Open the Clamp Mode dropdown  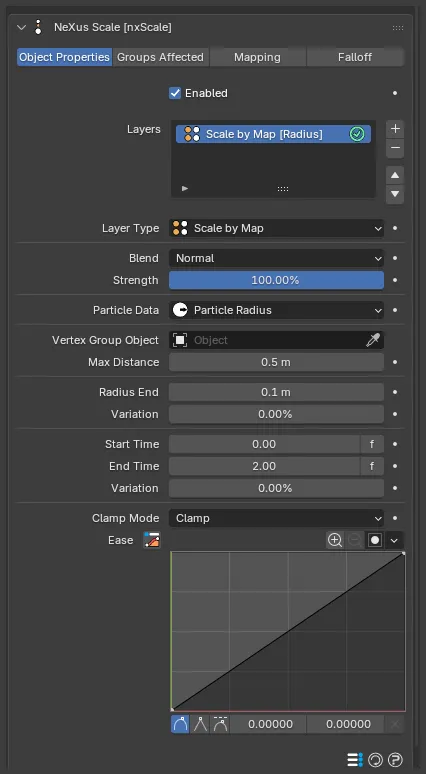(276, 518)
